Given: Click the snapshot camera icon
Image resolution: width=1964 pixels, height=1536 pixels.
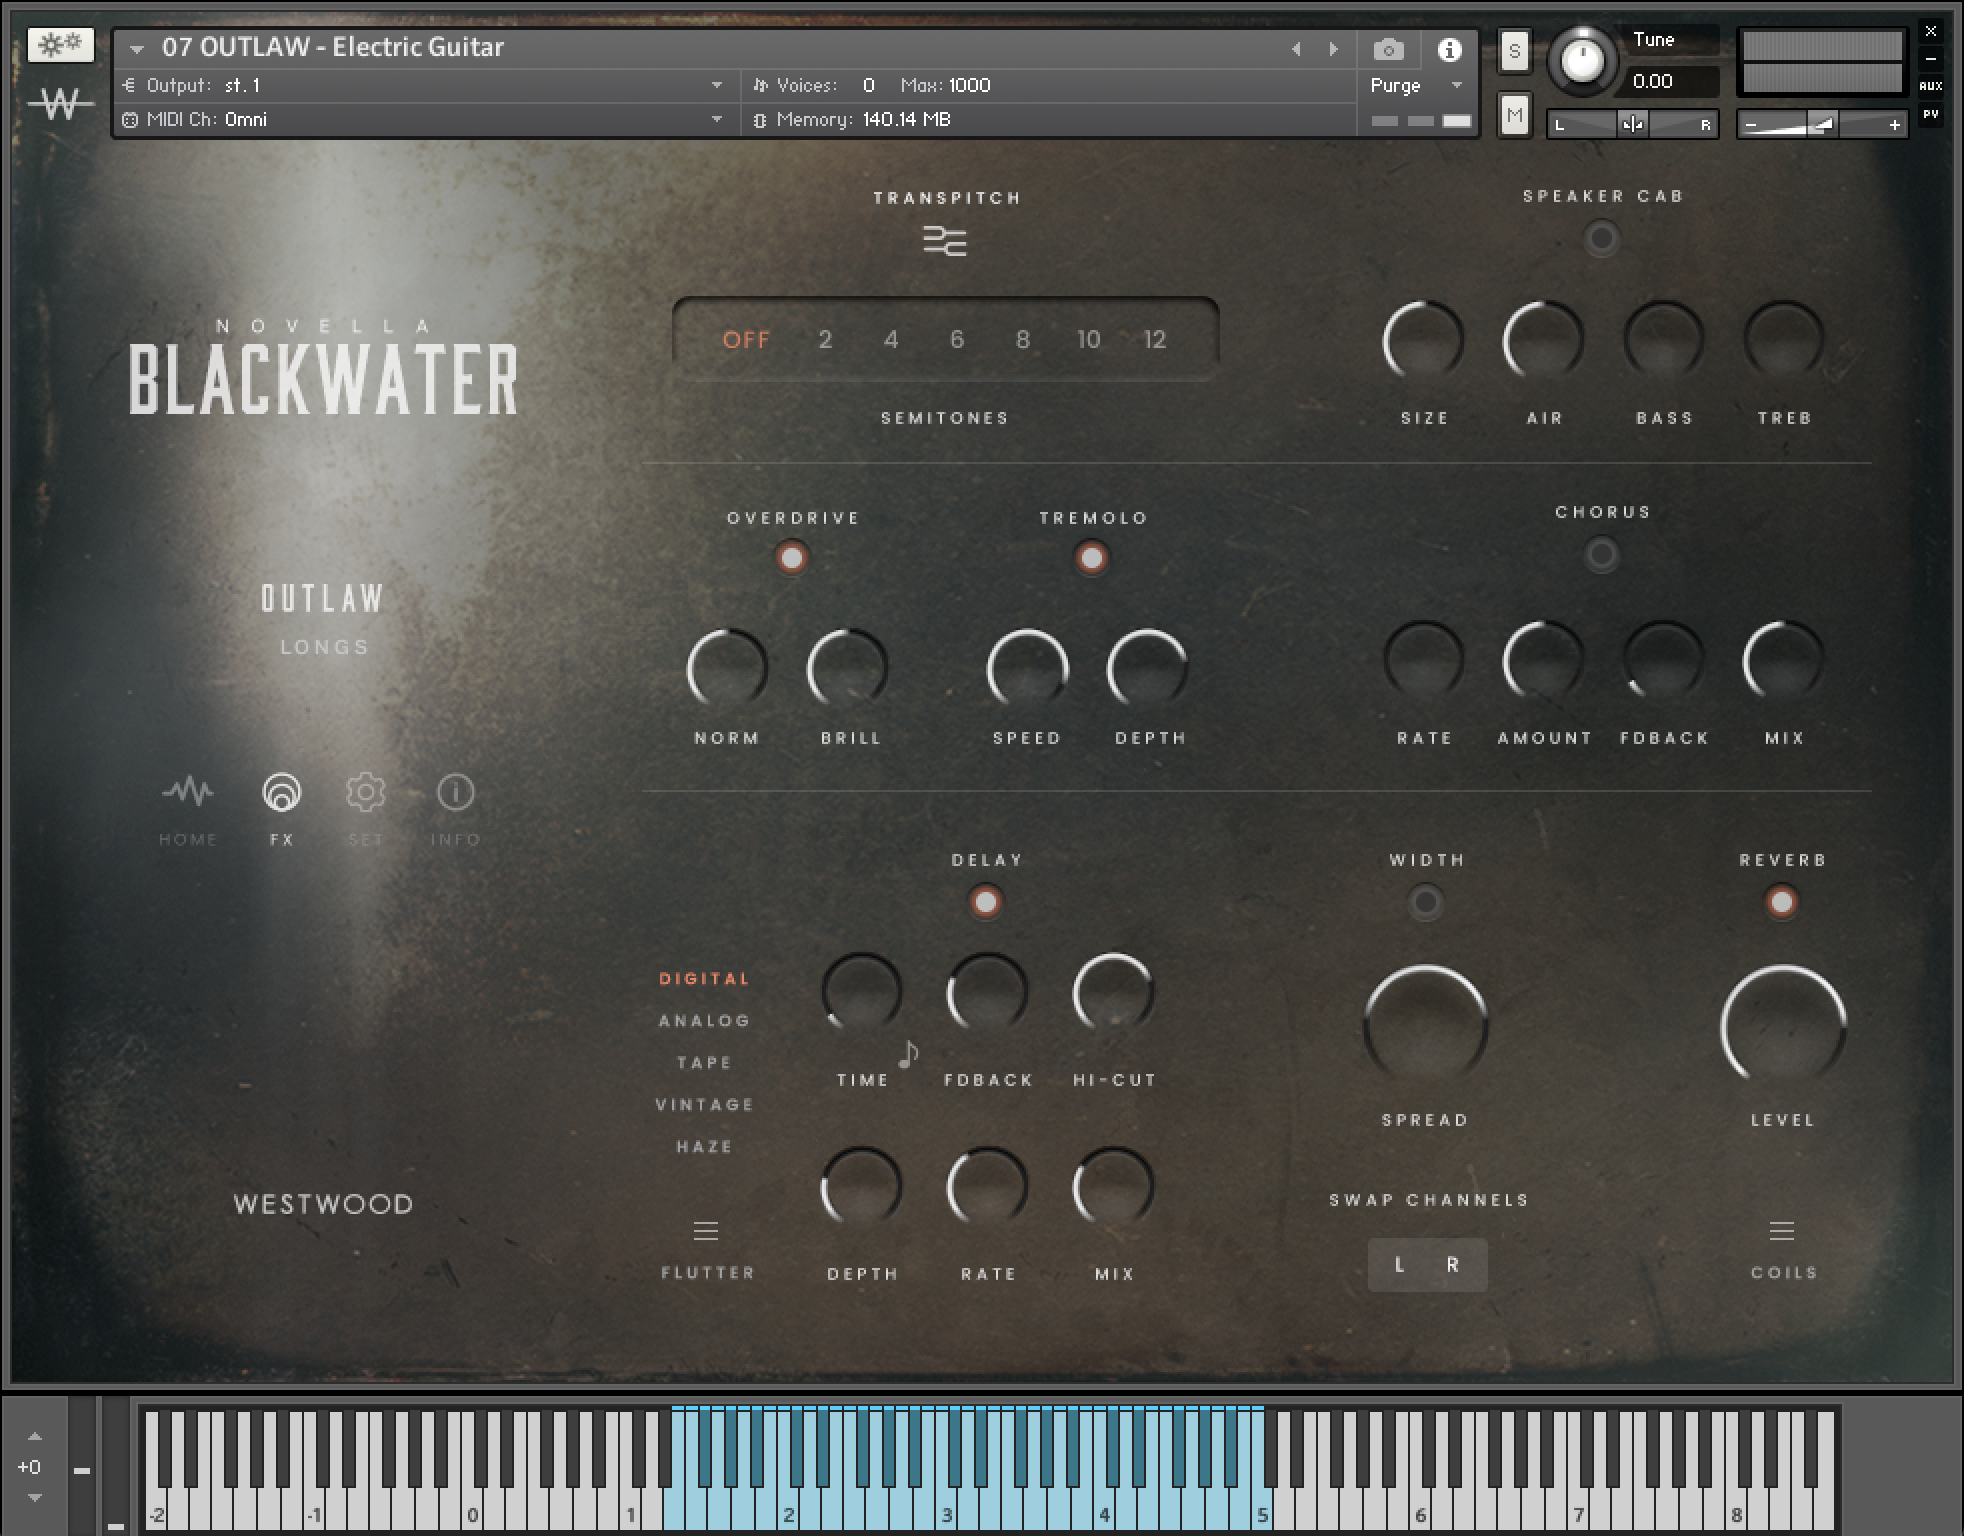Looking at the screenshot, I should tap(1388, 49).
